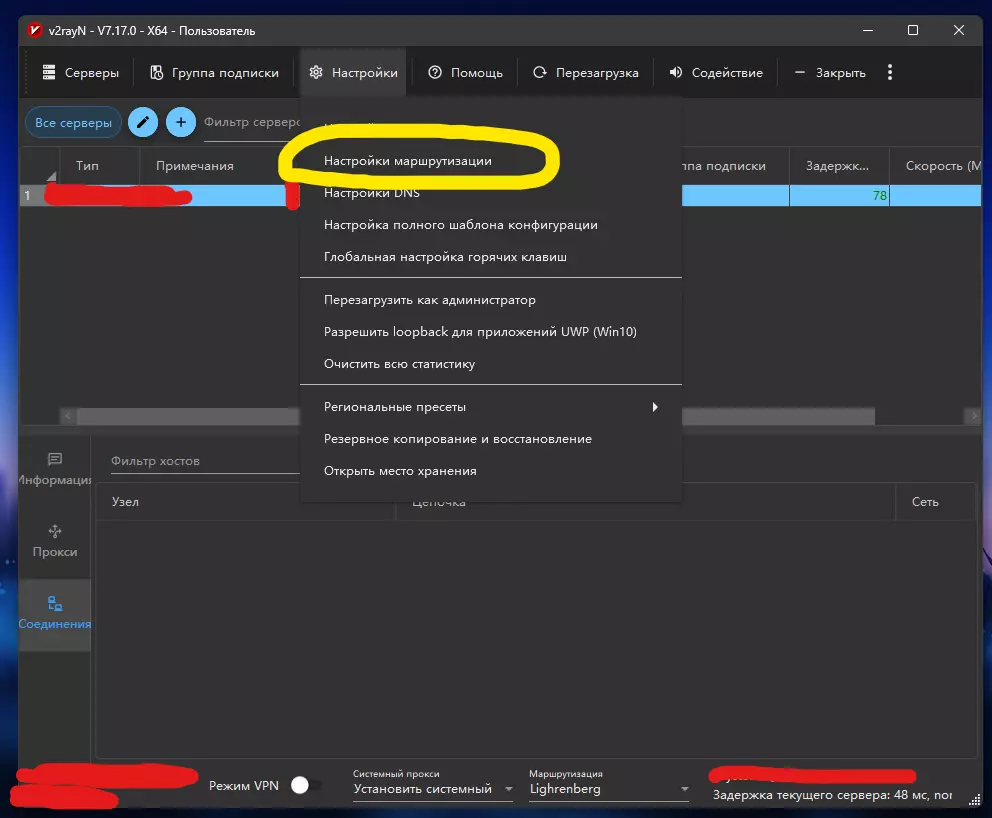
Task: Open the Содействие speaker menu
Action: [x=716, y=73]
